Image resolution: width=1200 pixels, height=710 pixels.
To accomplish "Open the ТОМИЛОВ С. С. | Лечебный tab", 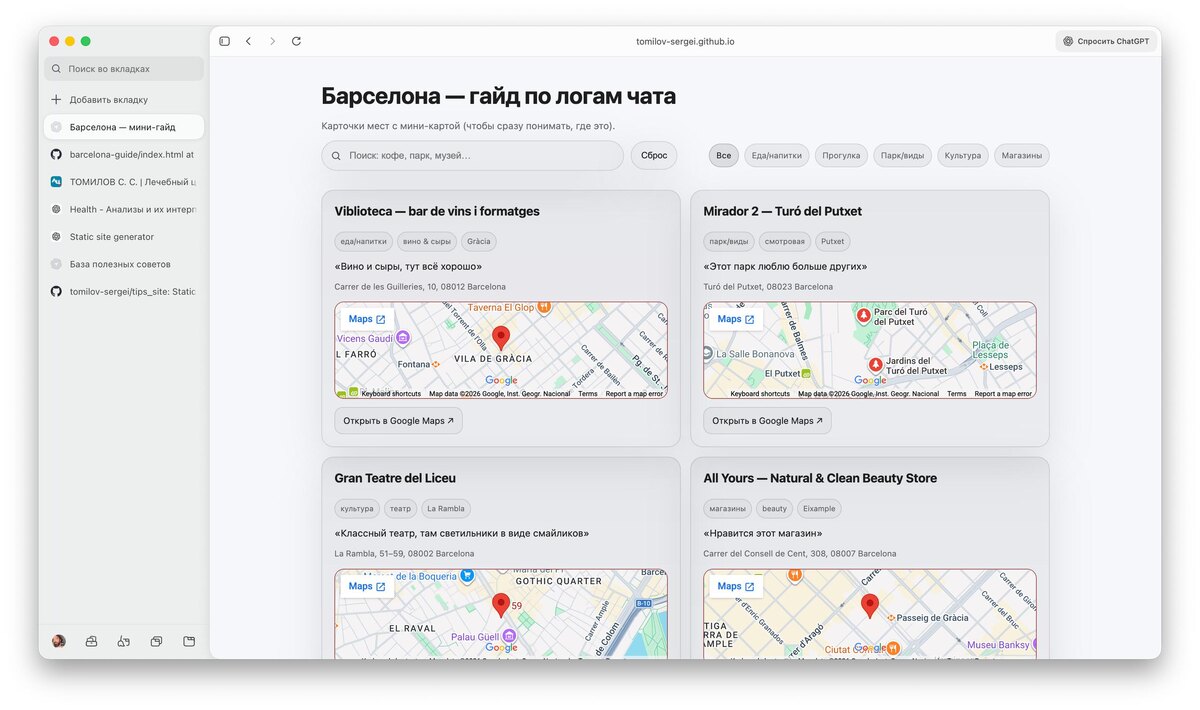I will [x=124, y=182].
